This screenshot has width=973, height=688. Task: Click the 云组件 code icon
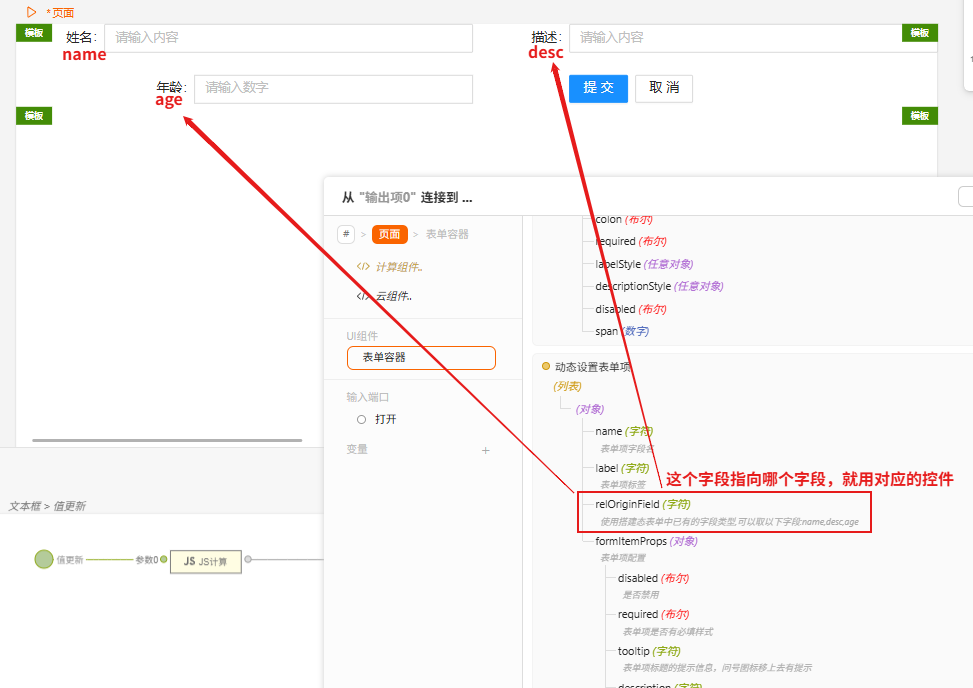363,296
